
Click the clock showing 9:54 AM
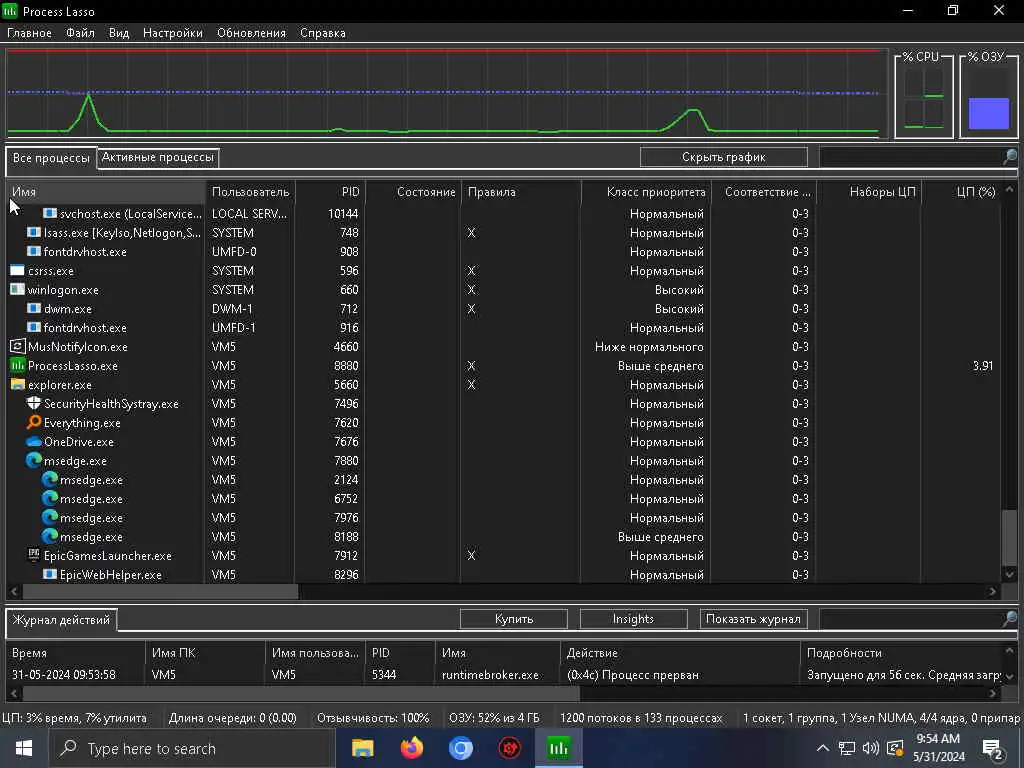coord(938,739)
